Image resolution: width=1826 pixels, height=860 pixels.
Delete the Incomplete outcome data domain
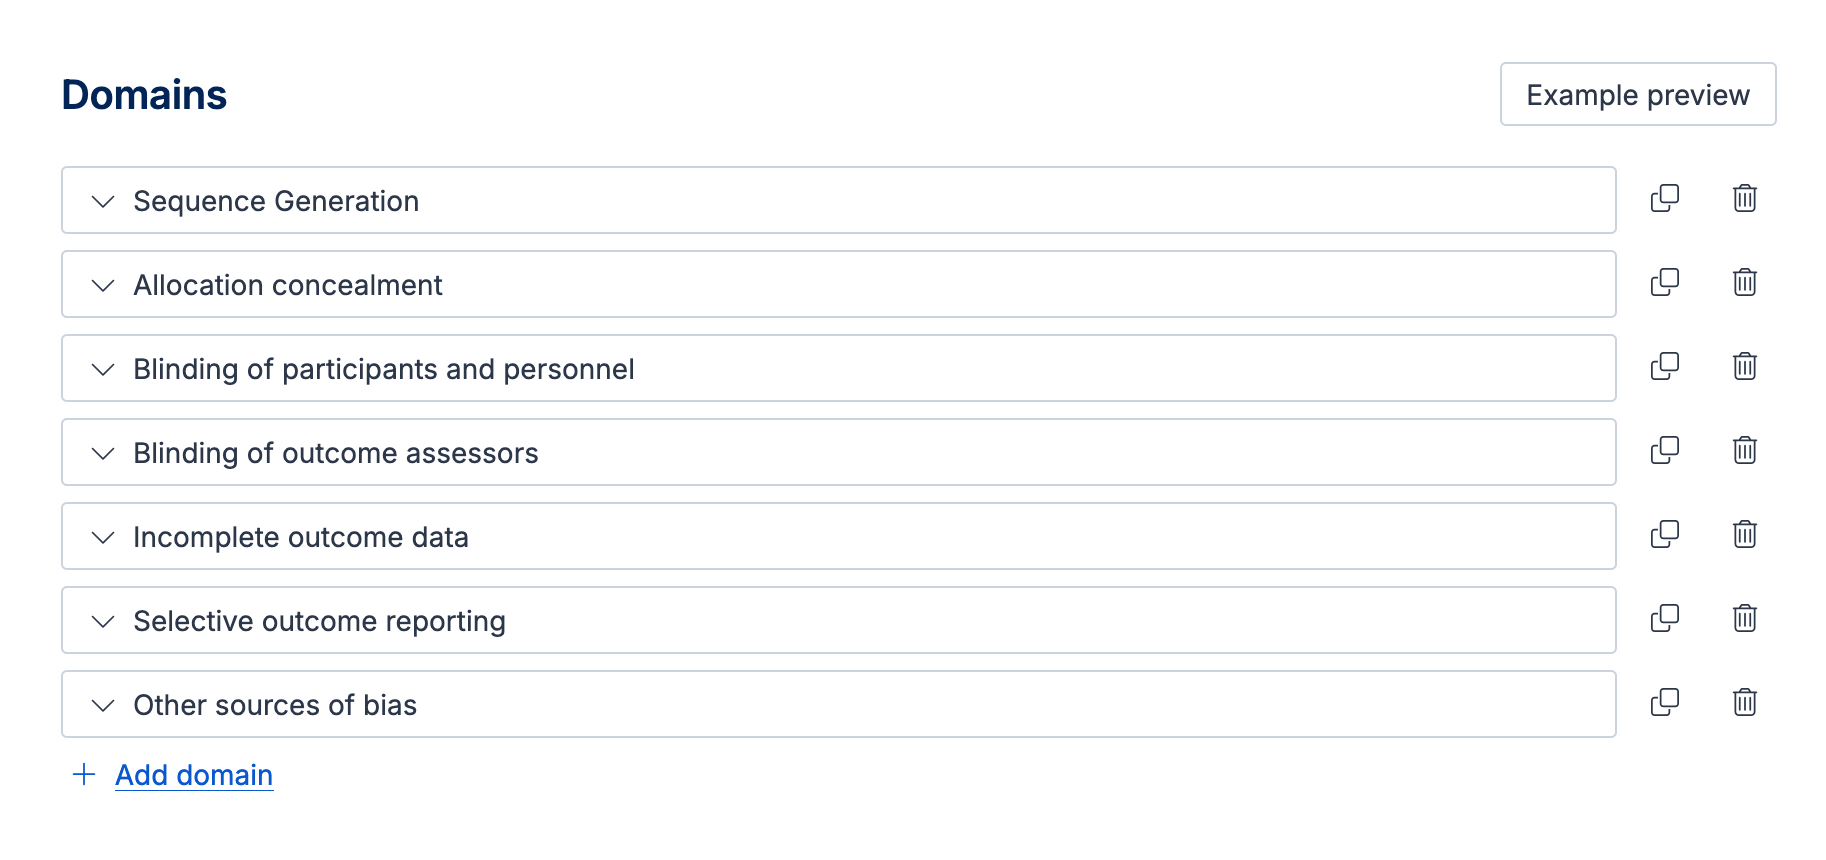click(1744, 535)
